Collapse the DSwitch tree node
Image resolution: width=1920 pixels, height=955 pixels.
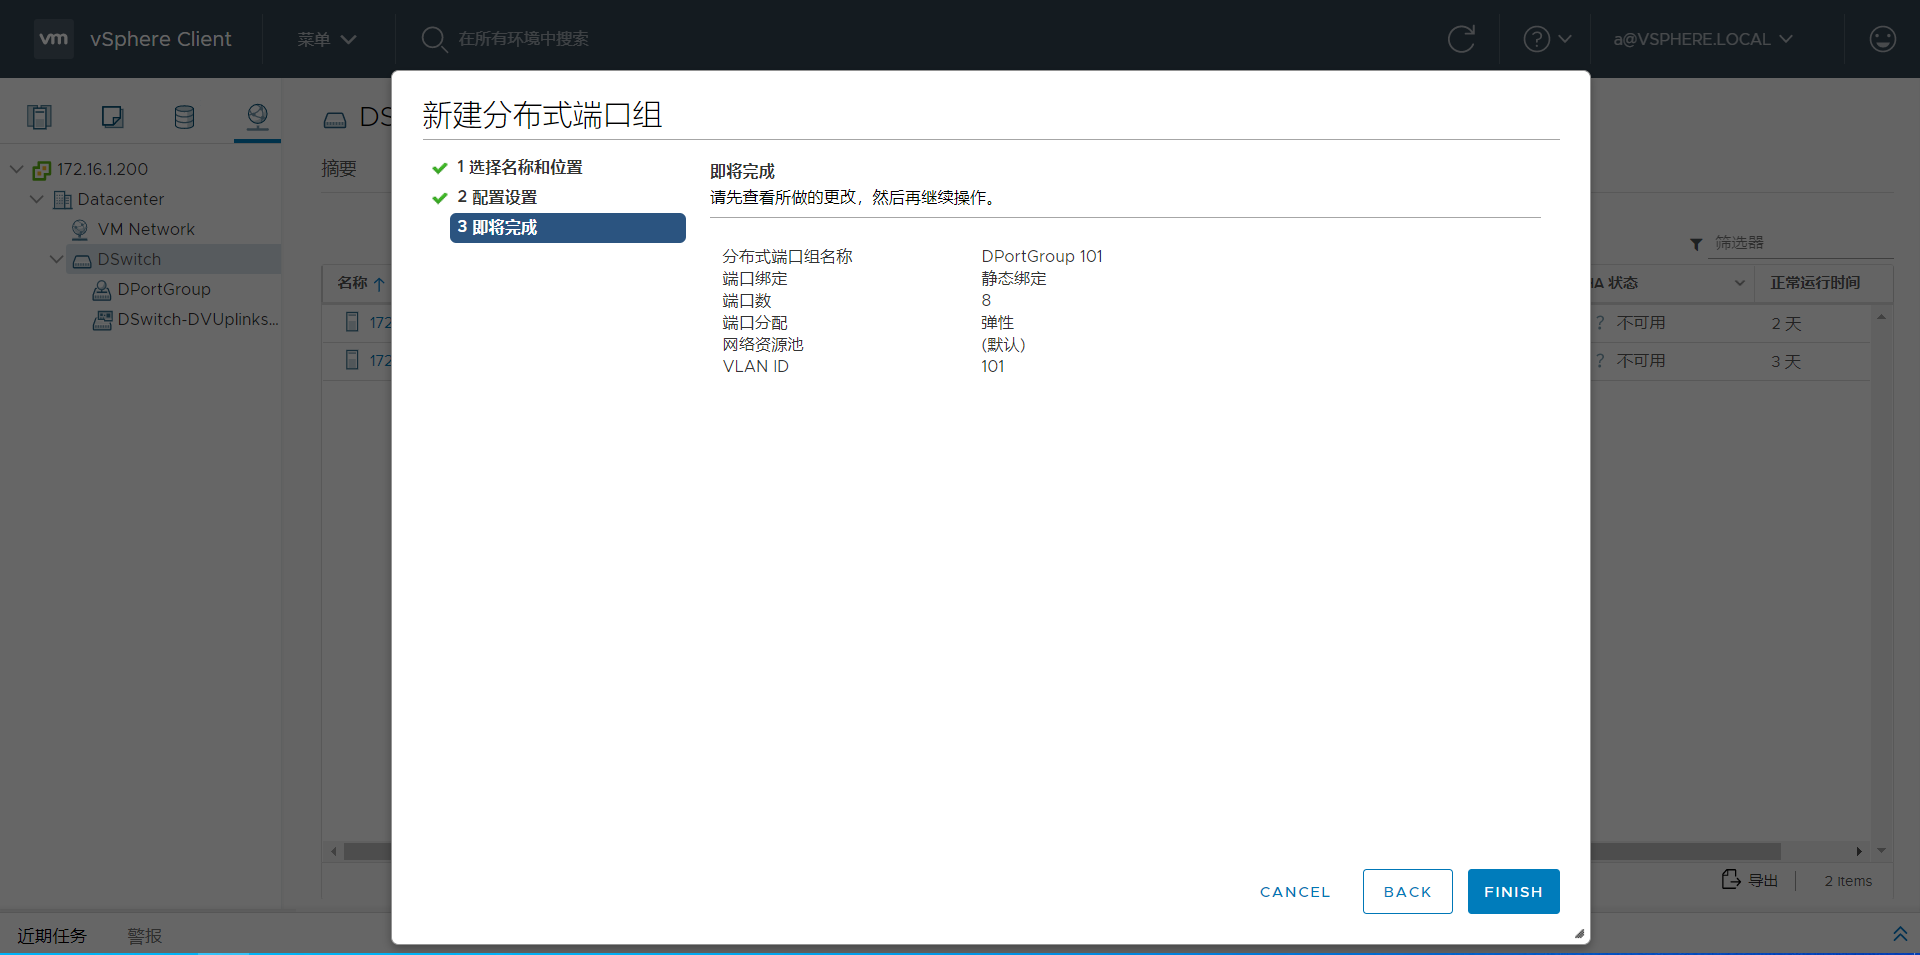[x=56, y=259]
